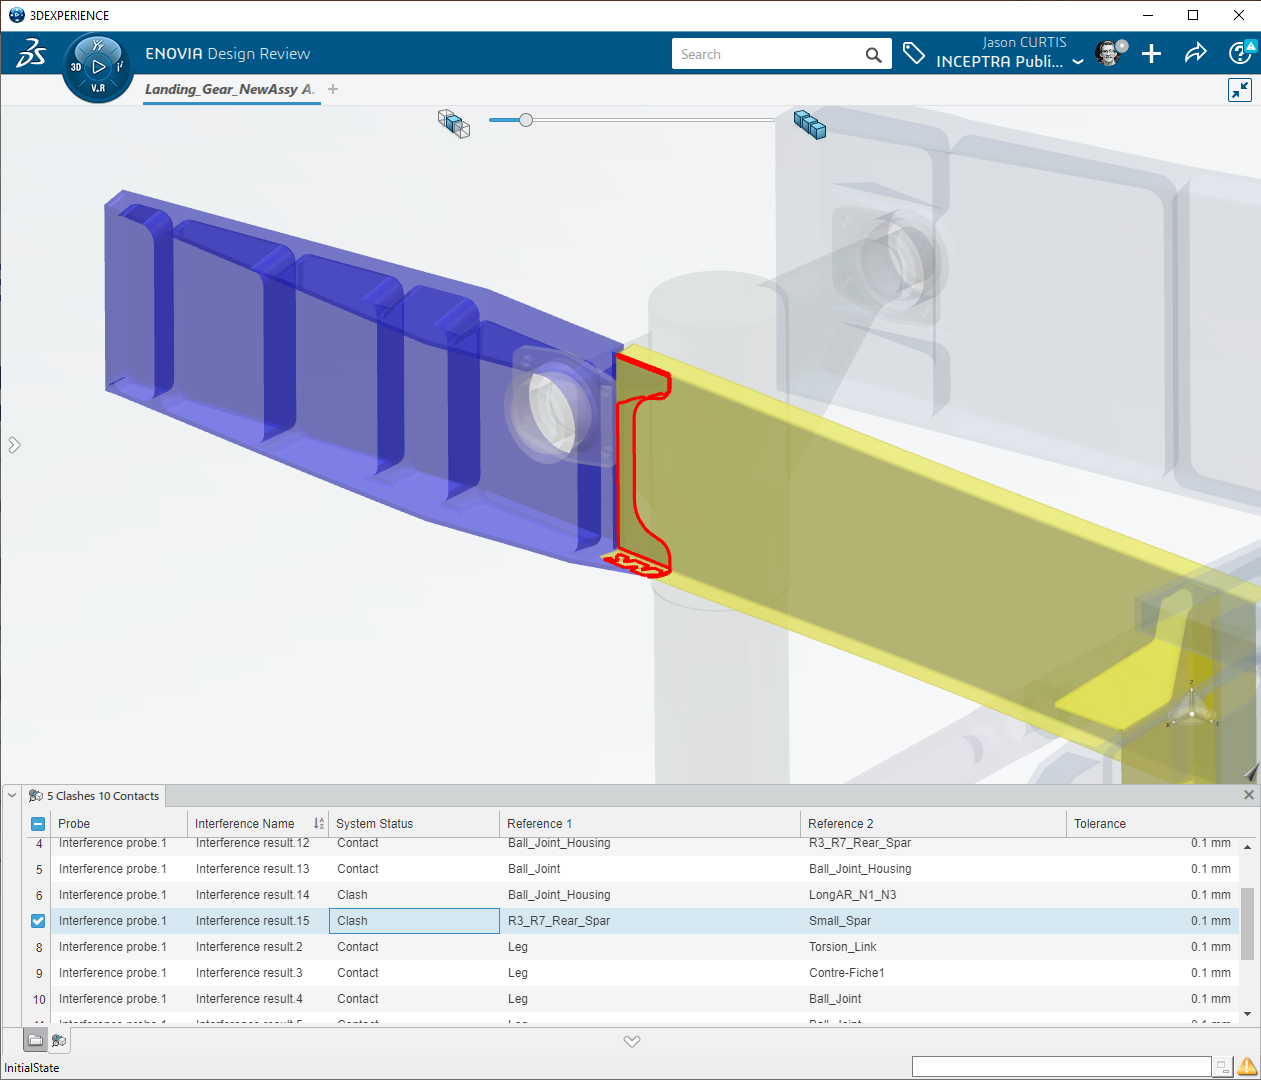The width and height of the screenshot is (1261, 1080).
Task: Collapse the interference results panel chevron
Action: pos(12,796)
